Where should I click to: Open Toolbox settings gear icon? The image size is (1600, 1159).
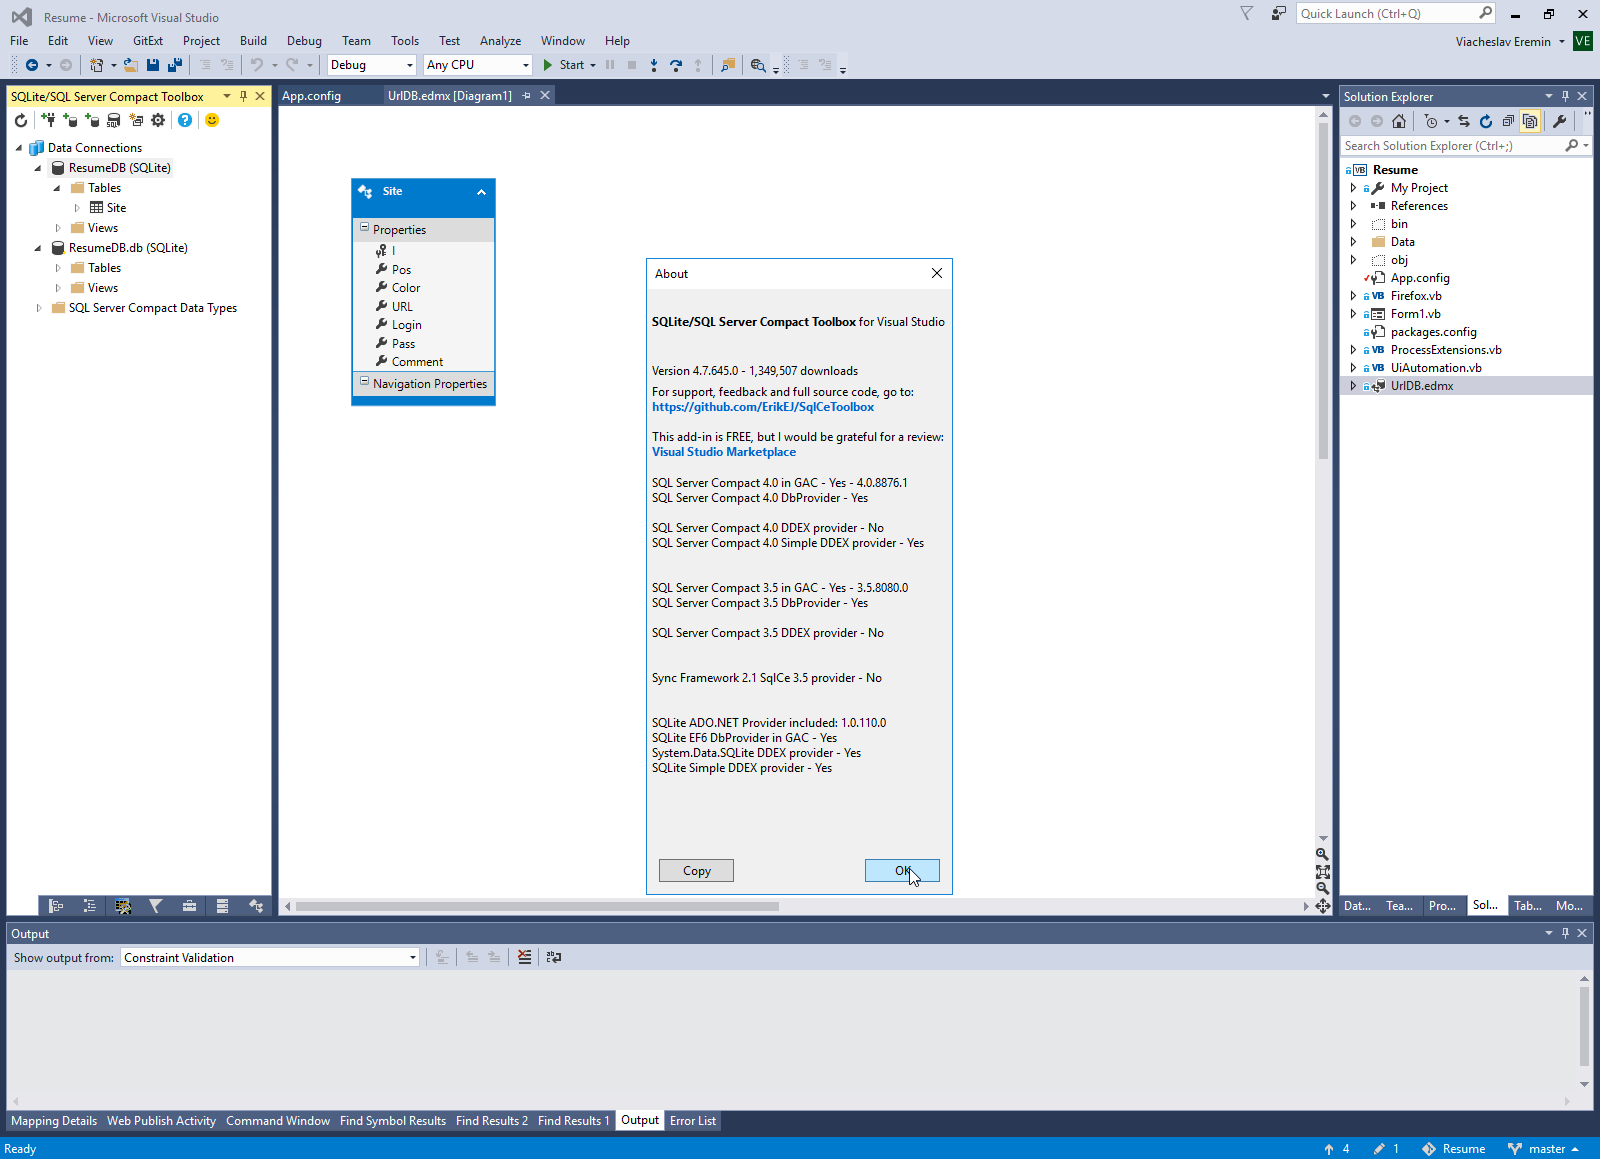click(158, 120)
